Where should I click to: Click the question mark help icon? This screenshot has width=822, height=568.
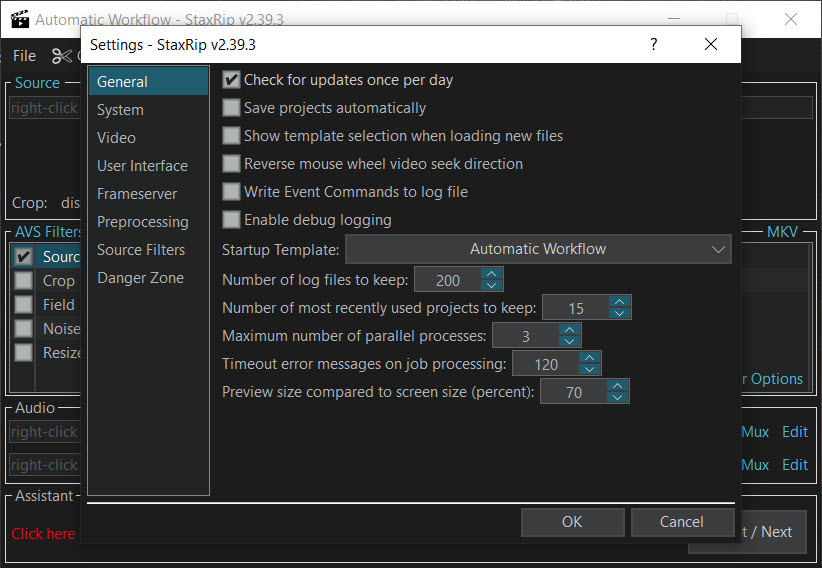pos(653,44)
